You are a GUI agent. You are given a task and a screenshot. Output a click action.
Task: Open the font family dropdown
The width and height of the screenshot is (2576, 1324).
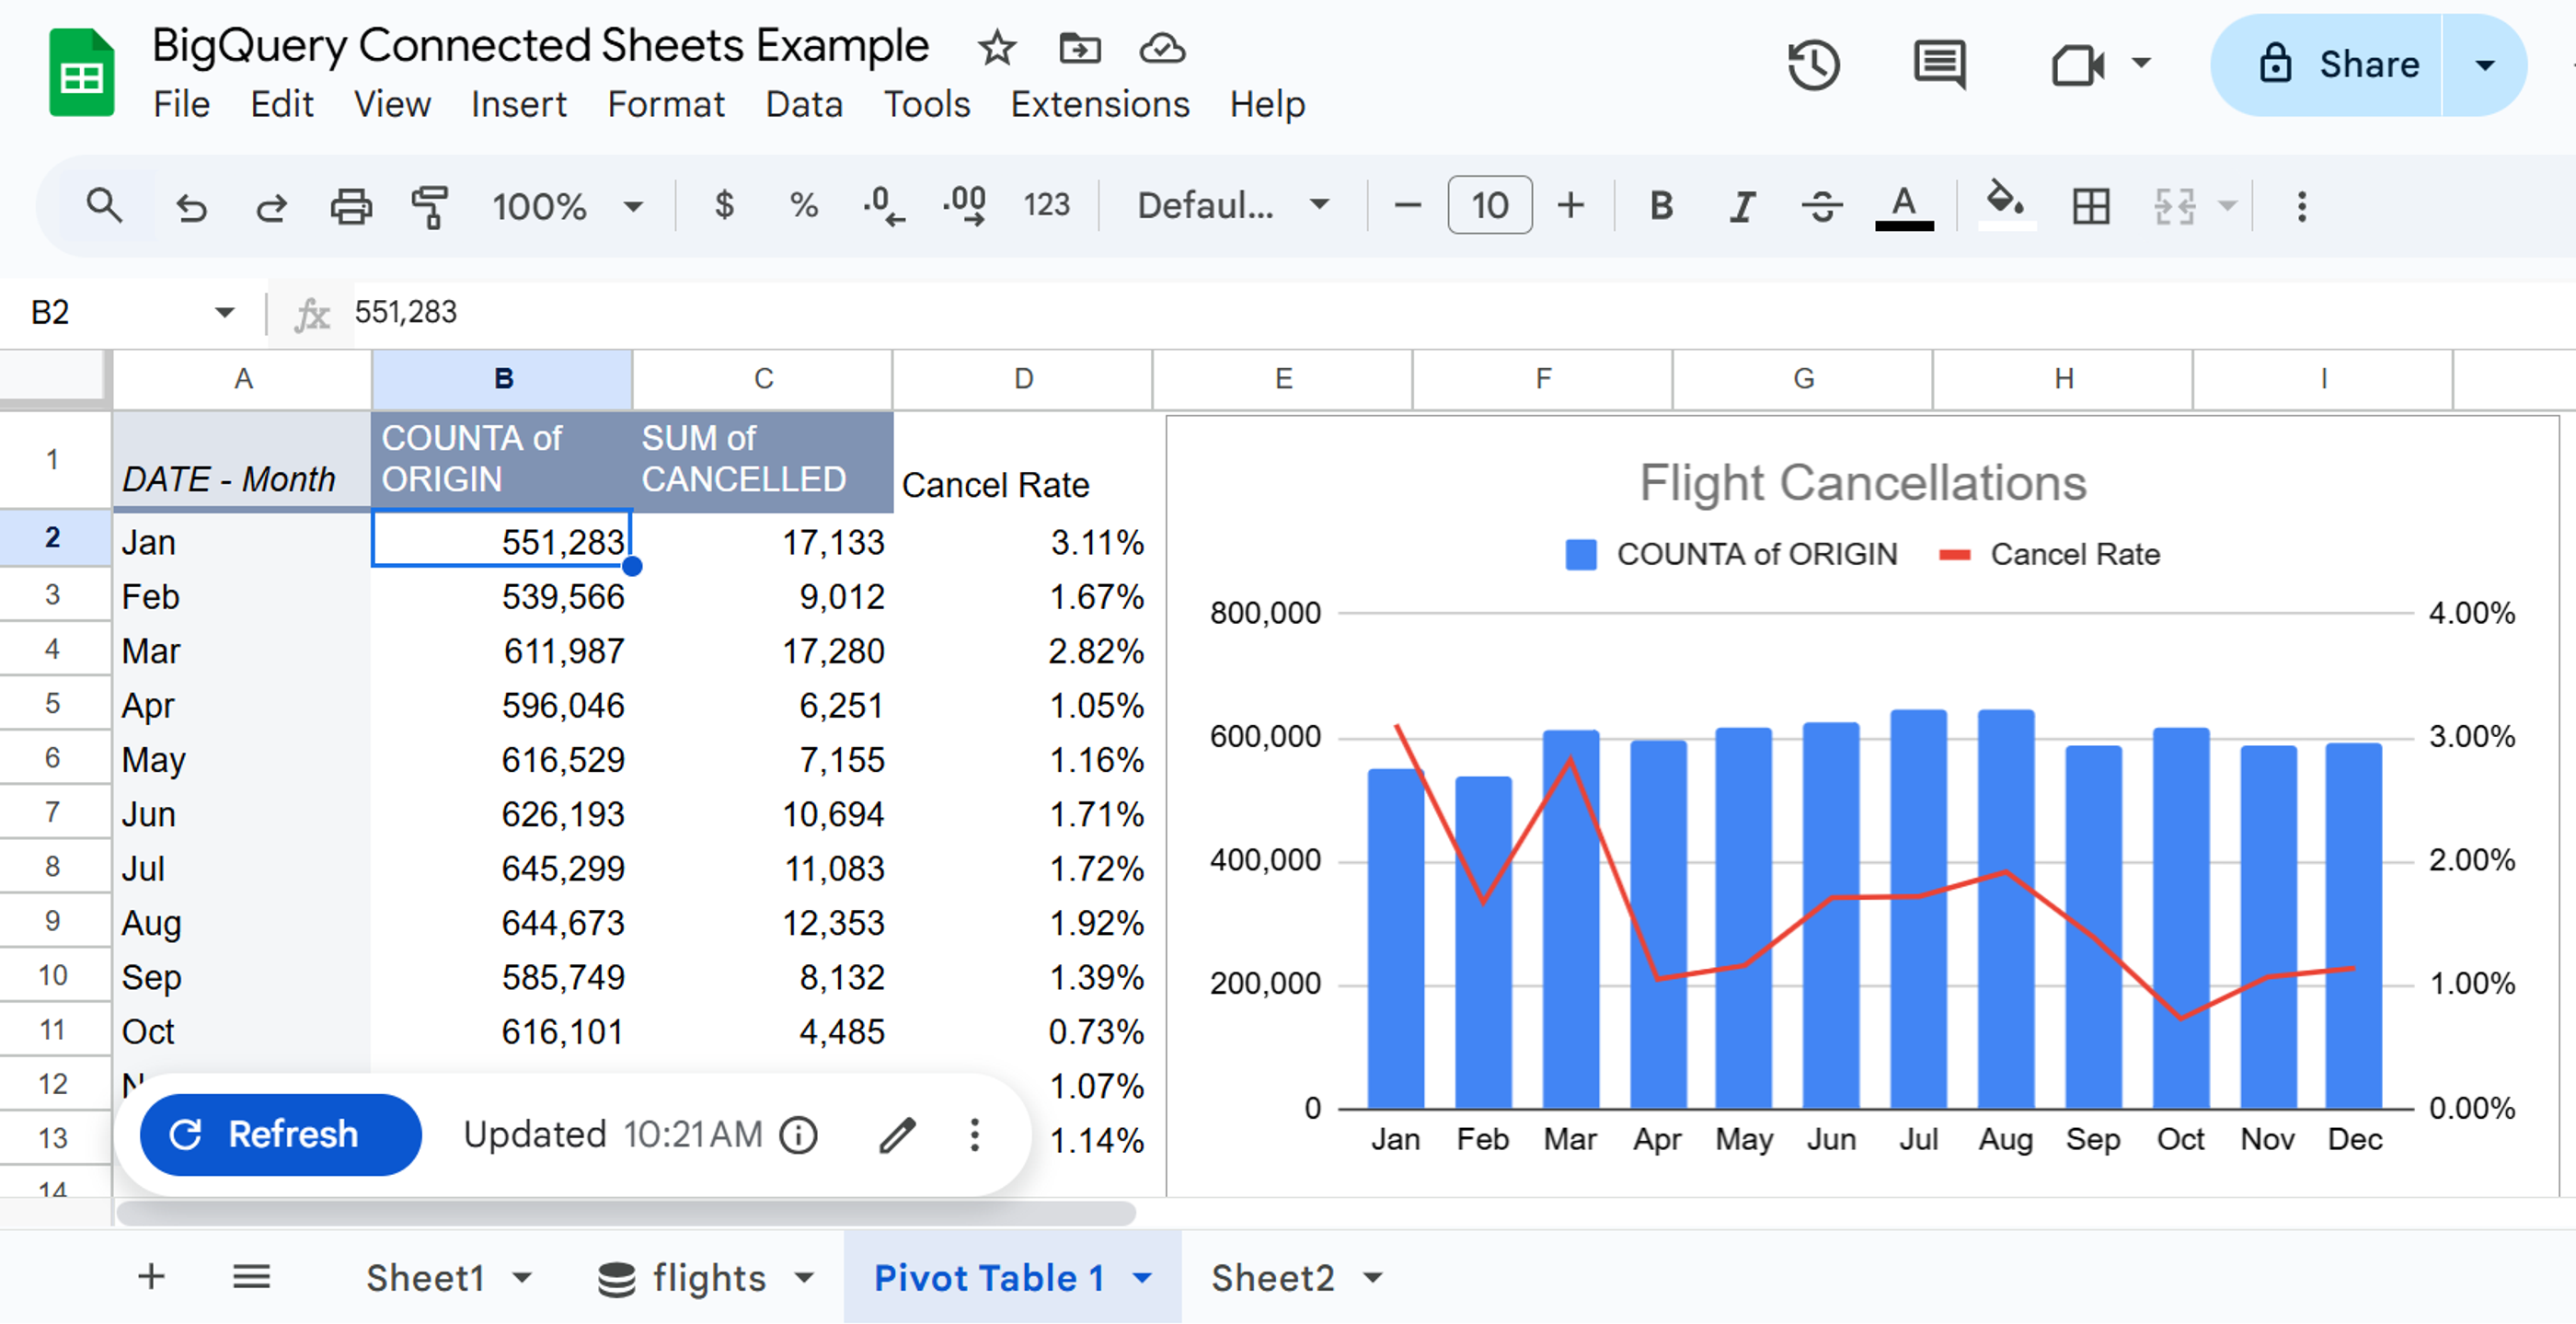coord(1233,206)
